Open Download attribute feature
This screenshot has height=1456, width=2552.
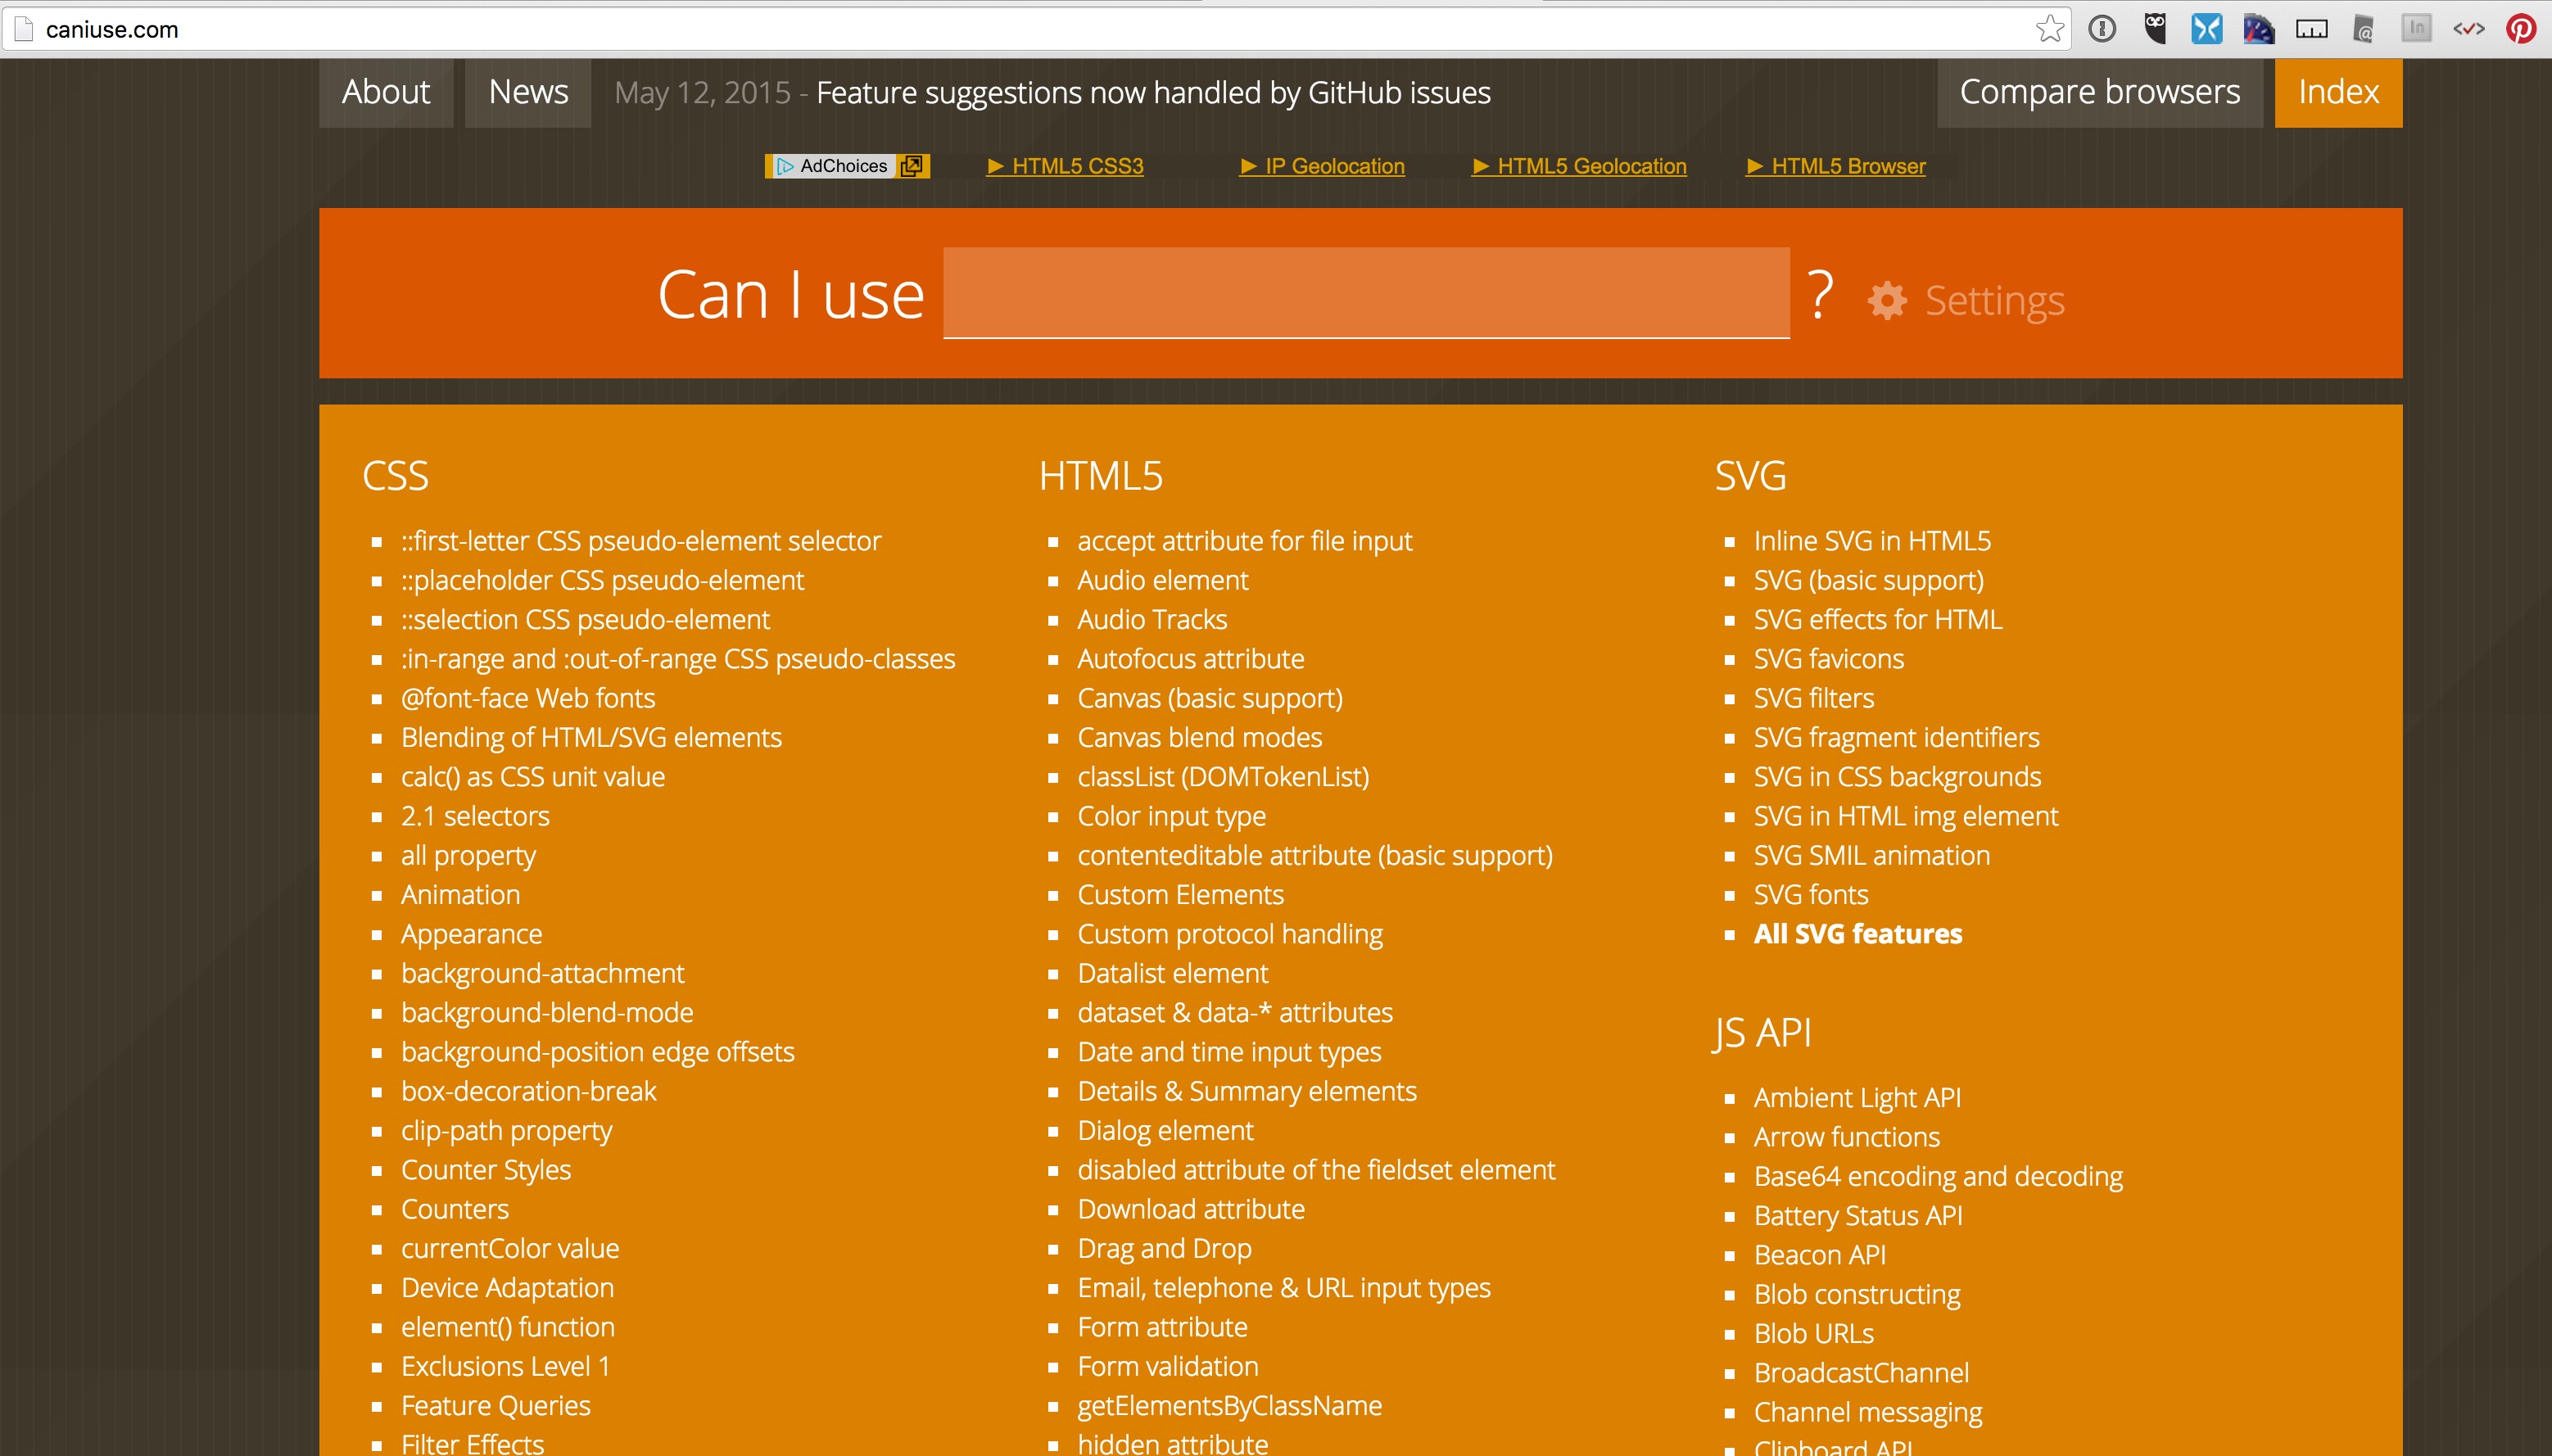click(x=1191, y=1210)
